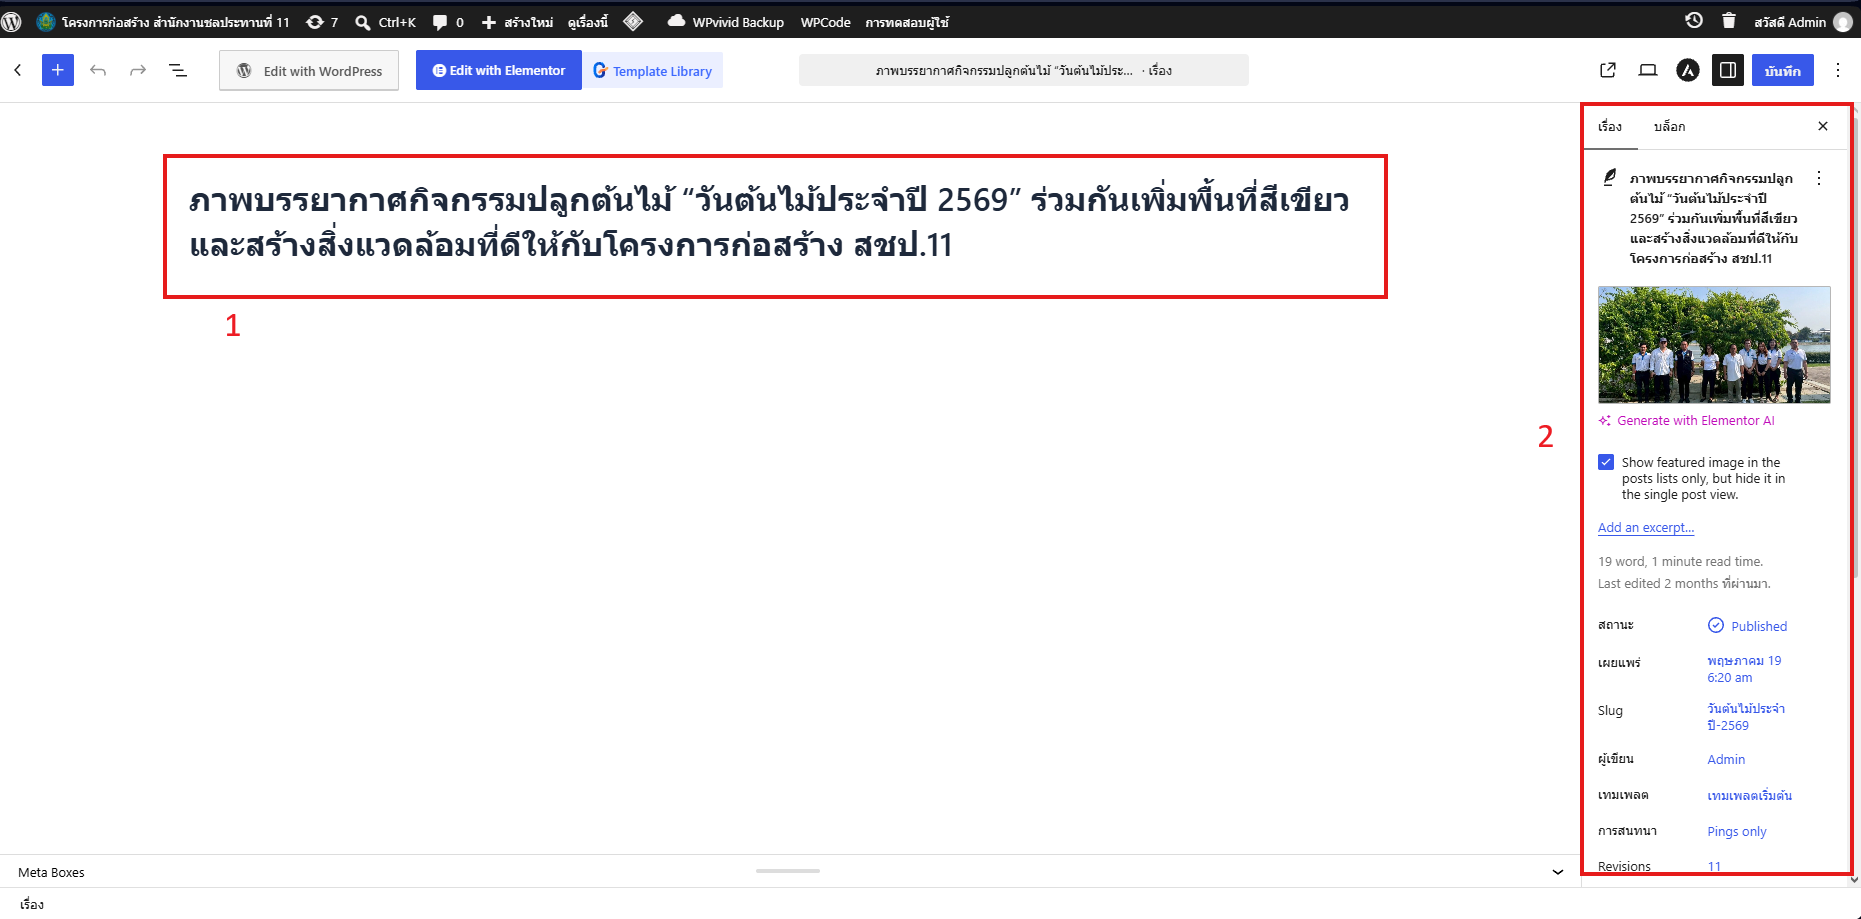Open the Ctrl+K search command palette
This screenshot has width=1861, height=919.
386,21
